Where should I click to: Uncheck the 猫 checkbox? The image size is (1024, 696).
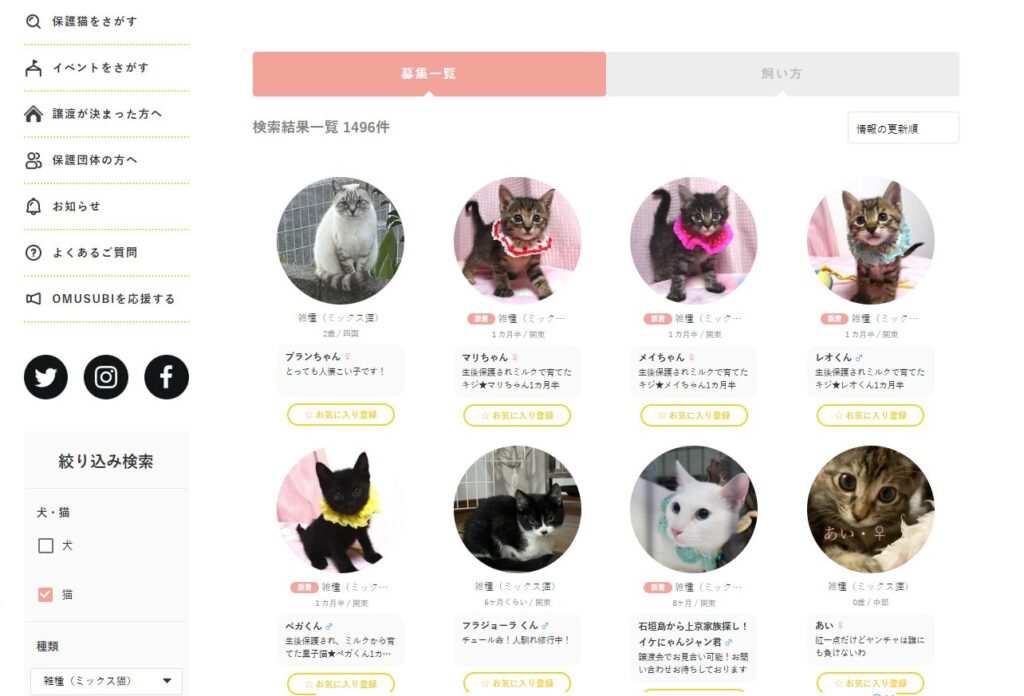pos(46,594)
